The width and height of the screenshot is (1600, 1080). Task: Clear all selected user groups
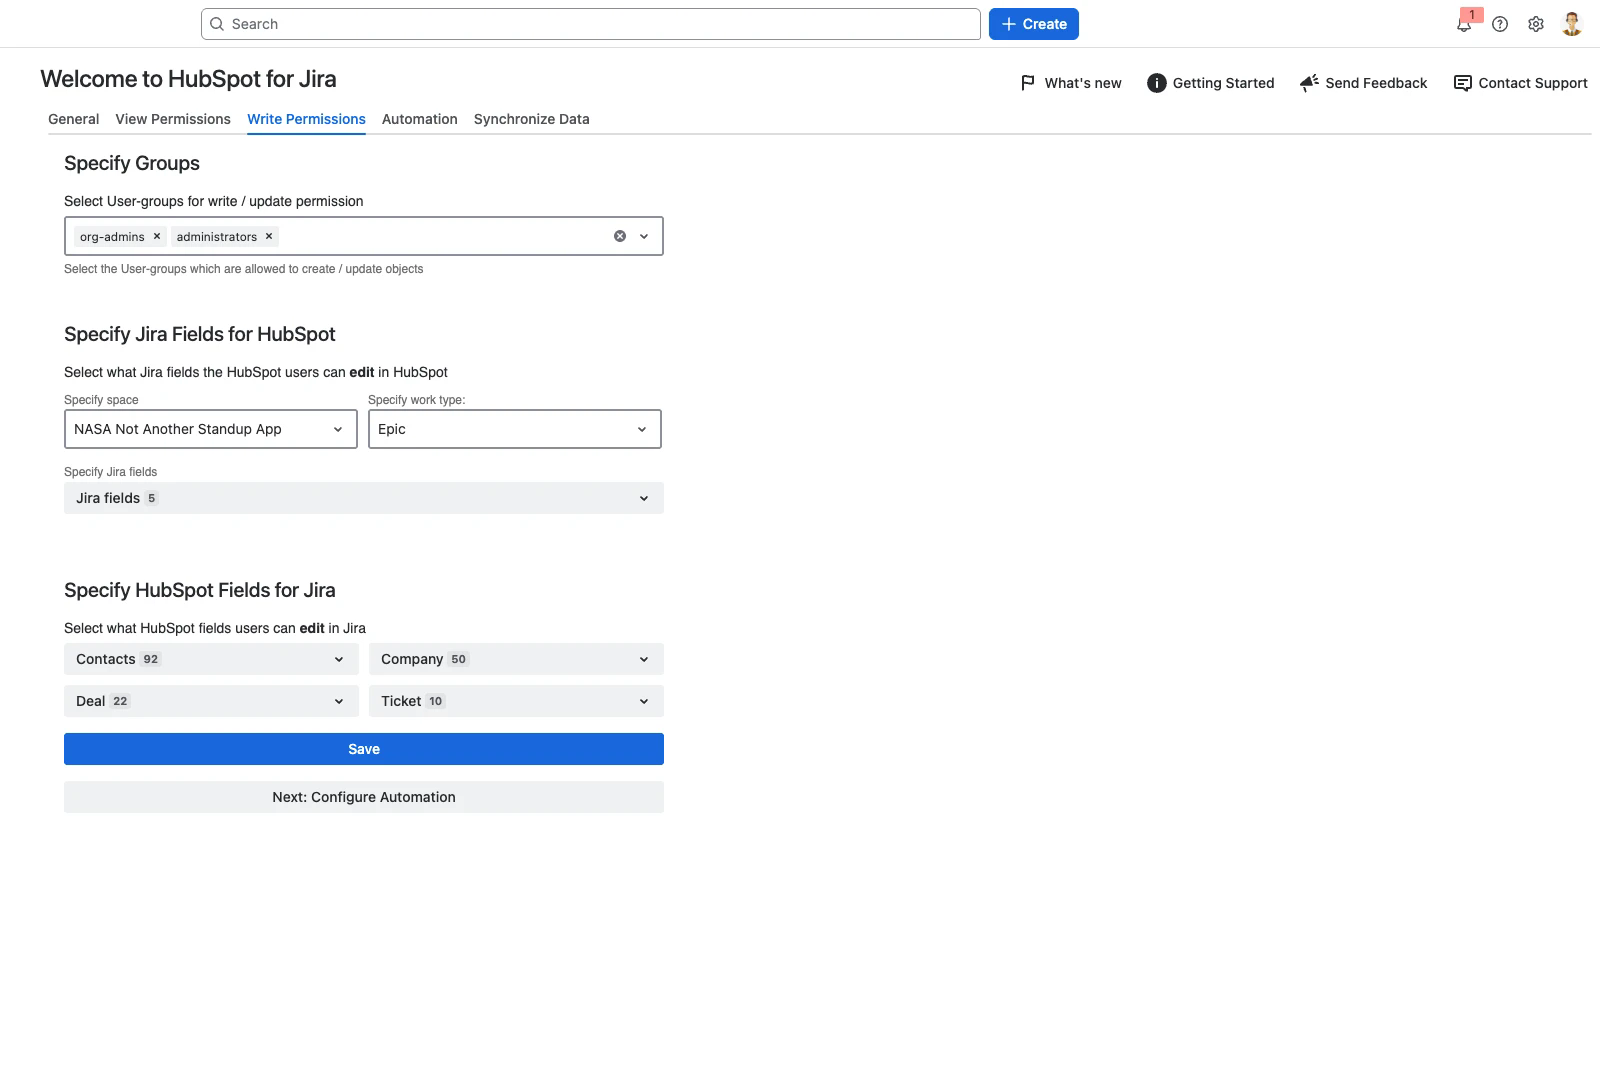point(620,236)
